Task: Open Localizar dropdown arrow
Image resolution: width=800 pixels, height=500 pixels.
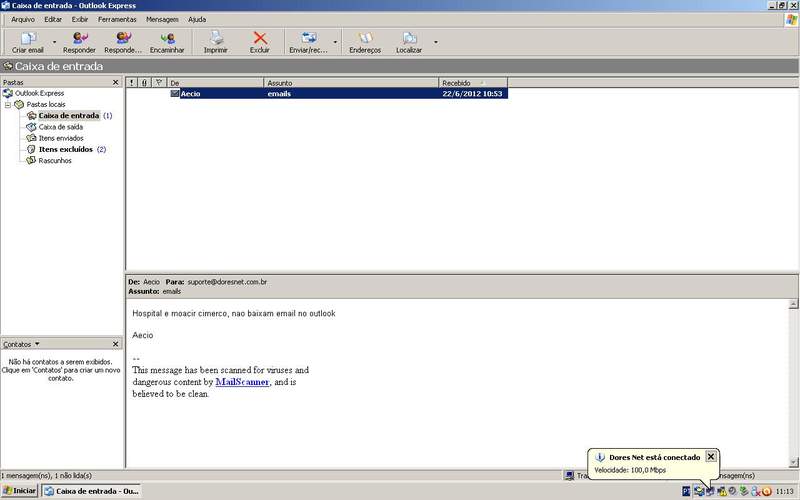Action: 436,42
